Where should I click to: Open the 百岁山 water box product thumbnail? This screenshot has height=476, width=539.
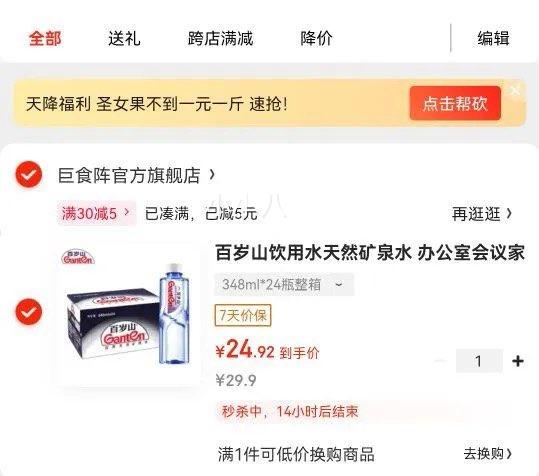coord(128,314)
